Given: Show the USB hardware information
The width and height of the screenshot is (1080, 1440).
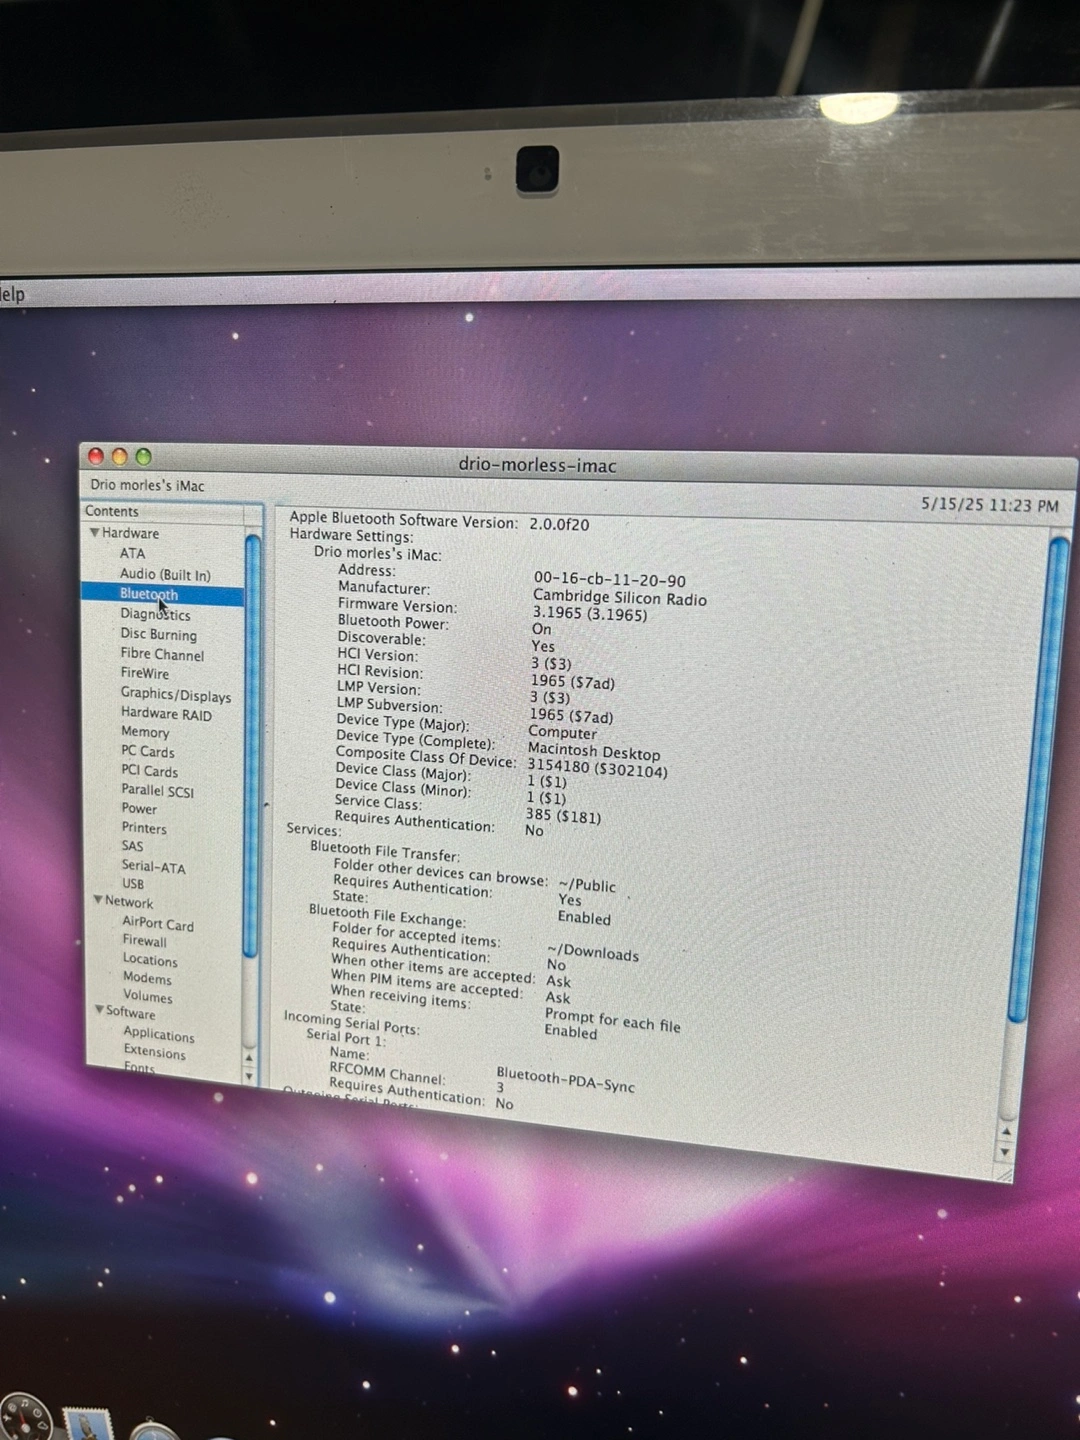Looking at the screenshot, I should [133, 884].
